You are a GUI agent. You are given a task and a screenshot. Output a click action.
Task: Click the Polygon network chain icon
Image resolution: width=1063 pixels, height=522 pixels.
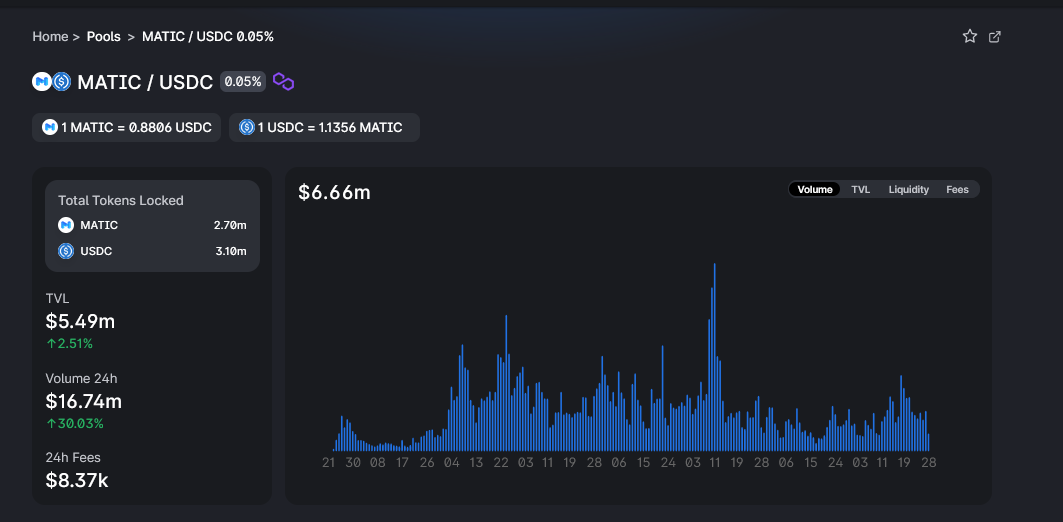coord(283,82)
